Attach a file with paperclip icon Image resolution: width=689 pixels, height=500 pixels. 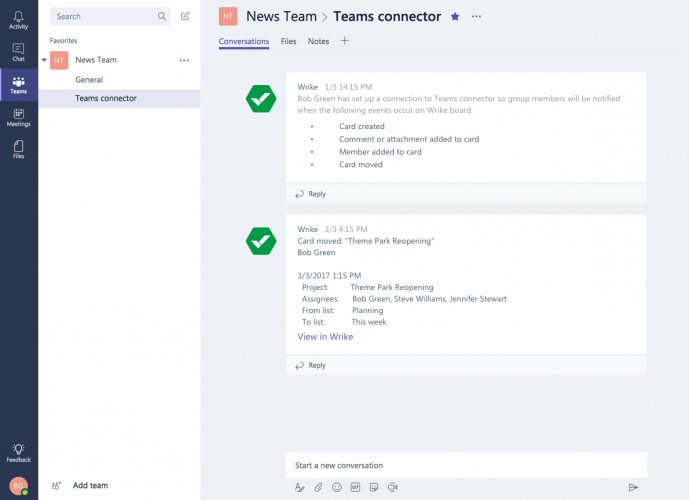tap(318, 487)
